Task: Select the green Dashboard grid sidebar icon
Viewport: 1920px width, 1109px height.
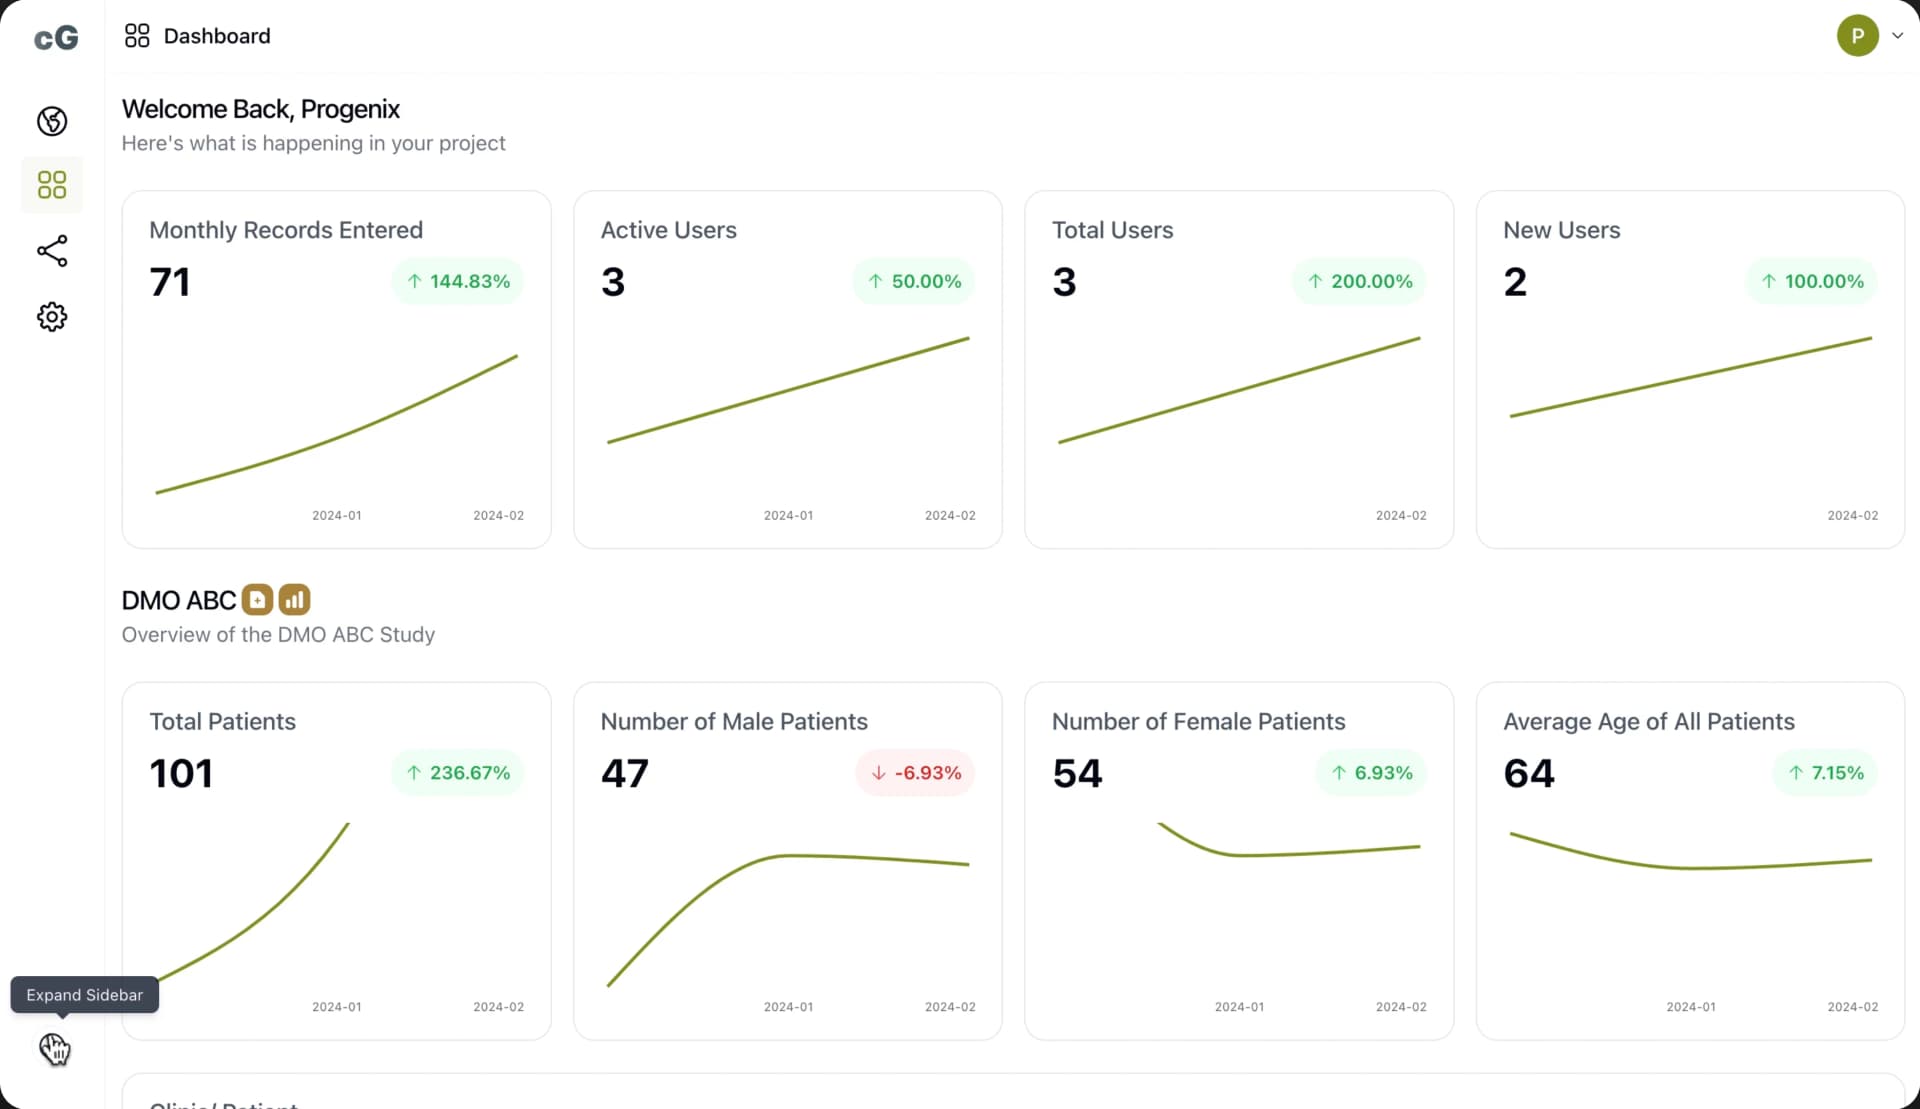Action: tap(52, 185)
